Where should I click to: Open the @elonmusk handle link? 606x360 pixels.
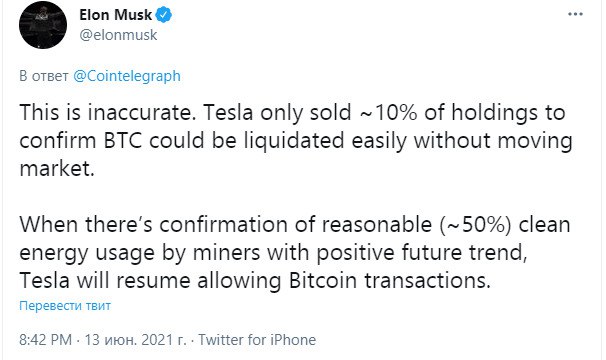click(x=118, y=35)
